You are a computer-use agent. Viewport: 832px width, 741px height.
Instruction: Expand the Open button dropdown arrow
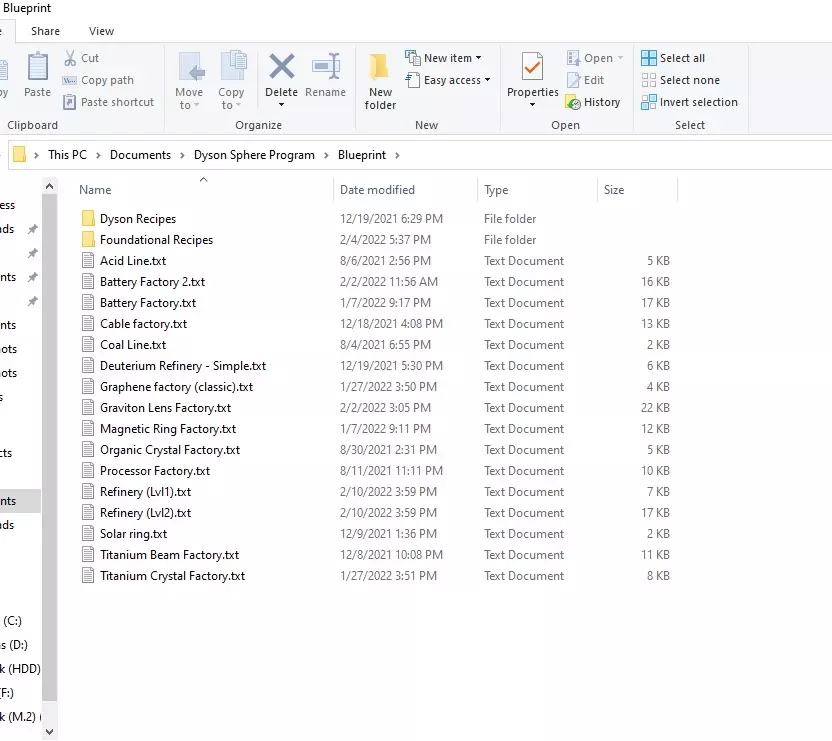pyautogui.click(x=620, y=58)
